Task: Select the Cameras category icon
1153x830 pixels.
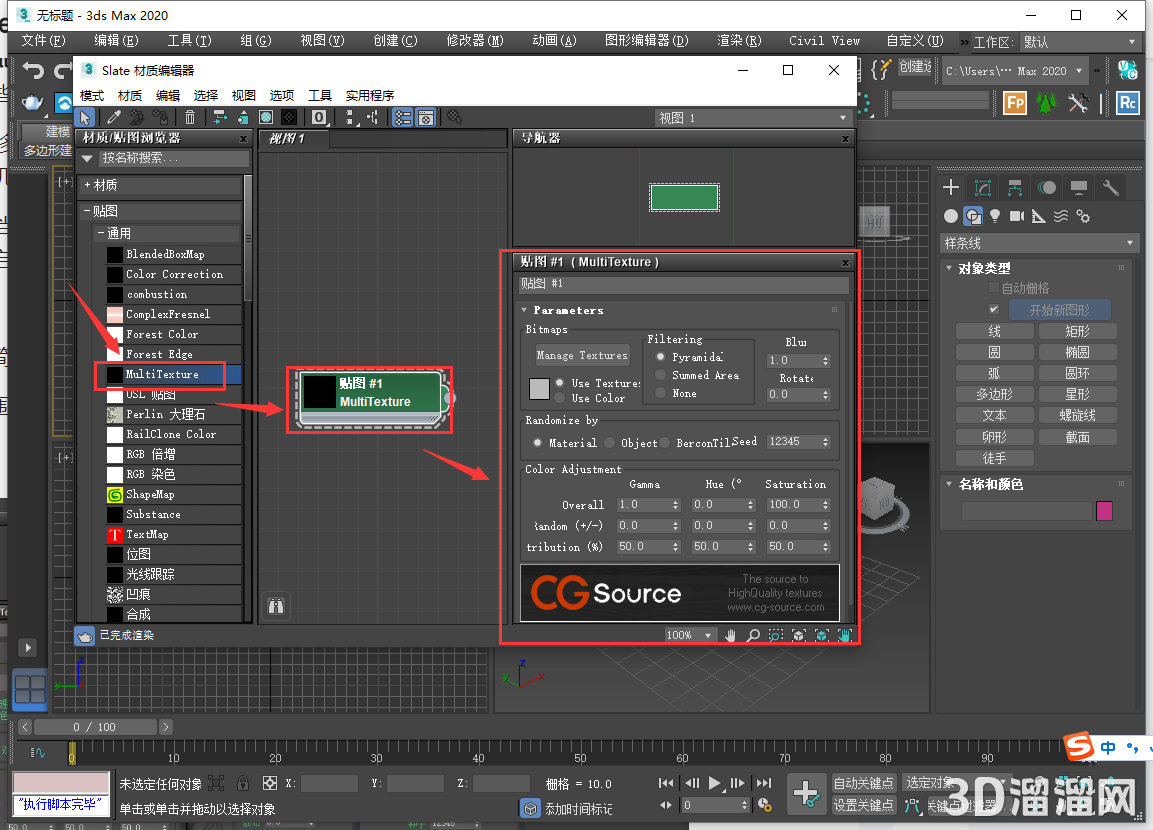Action: [1016, 216]
